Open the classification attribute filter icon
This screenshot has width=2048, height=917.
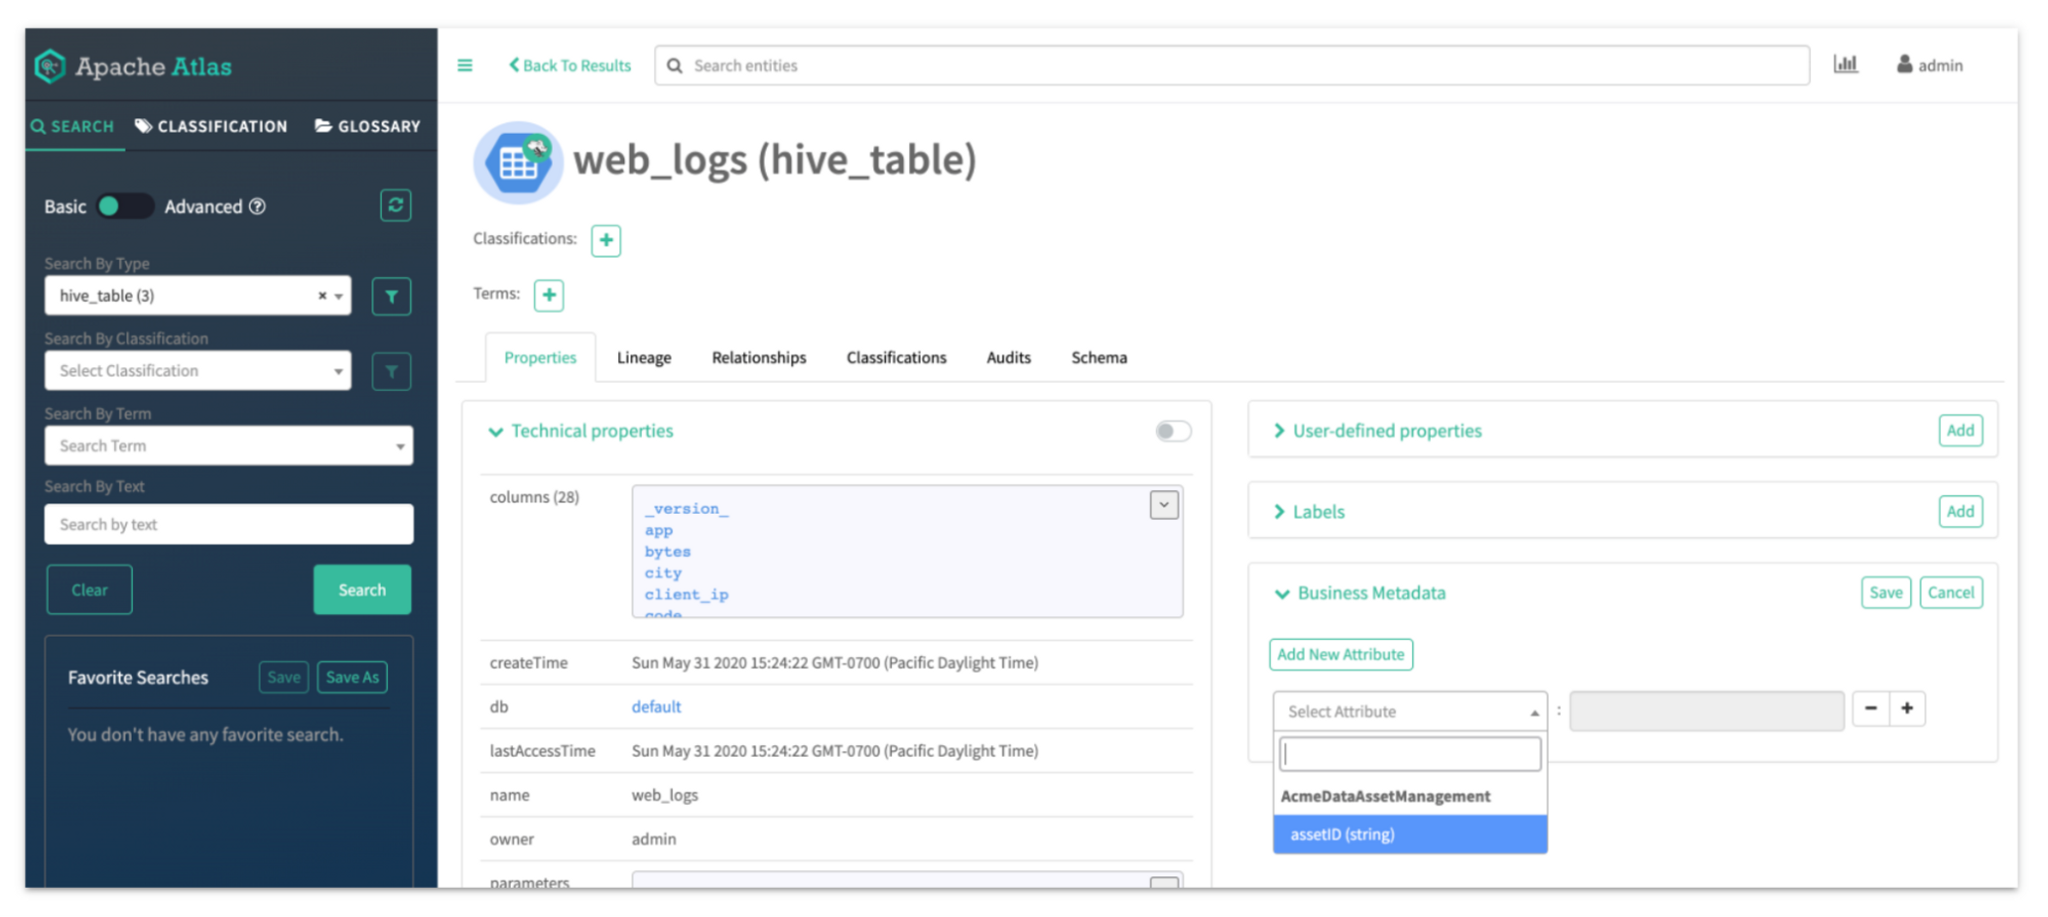391,372
